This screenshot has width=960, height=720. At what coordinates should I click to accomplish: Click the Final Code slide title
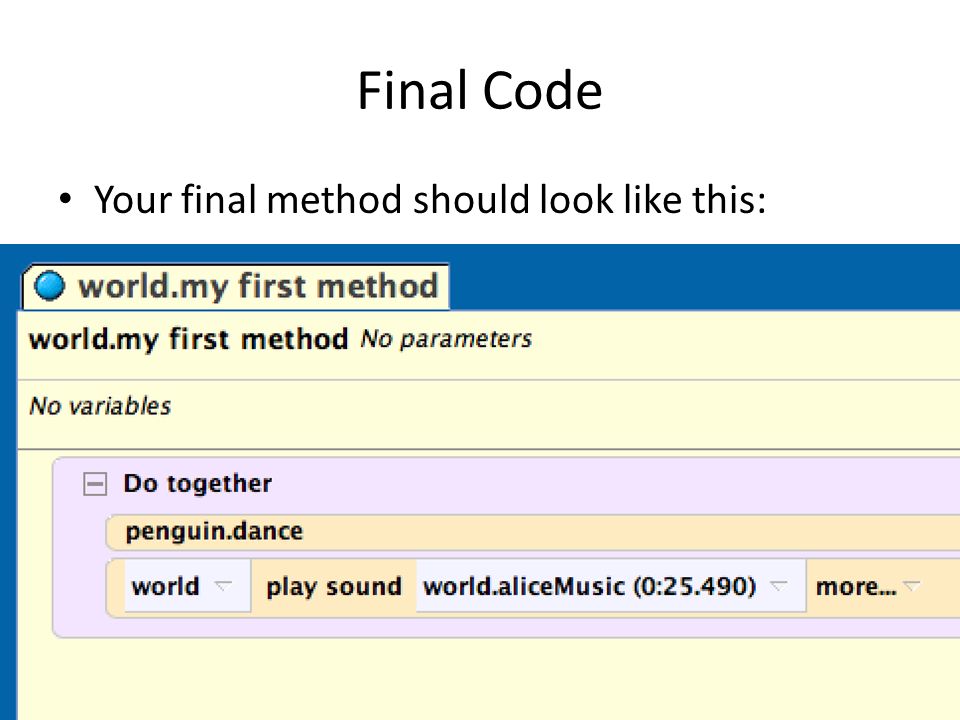(x=480, y=91)
